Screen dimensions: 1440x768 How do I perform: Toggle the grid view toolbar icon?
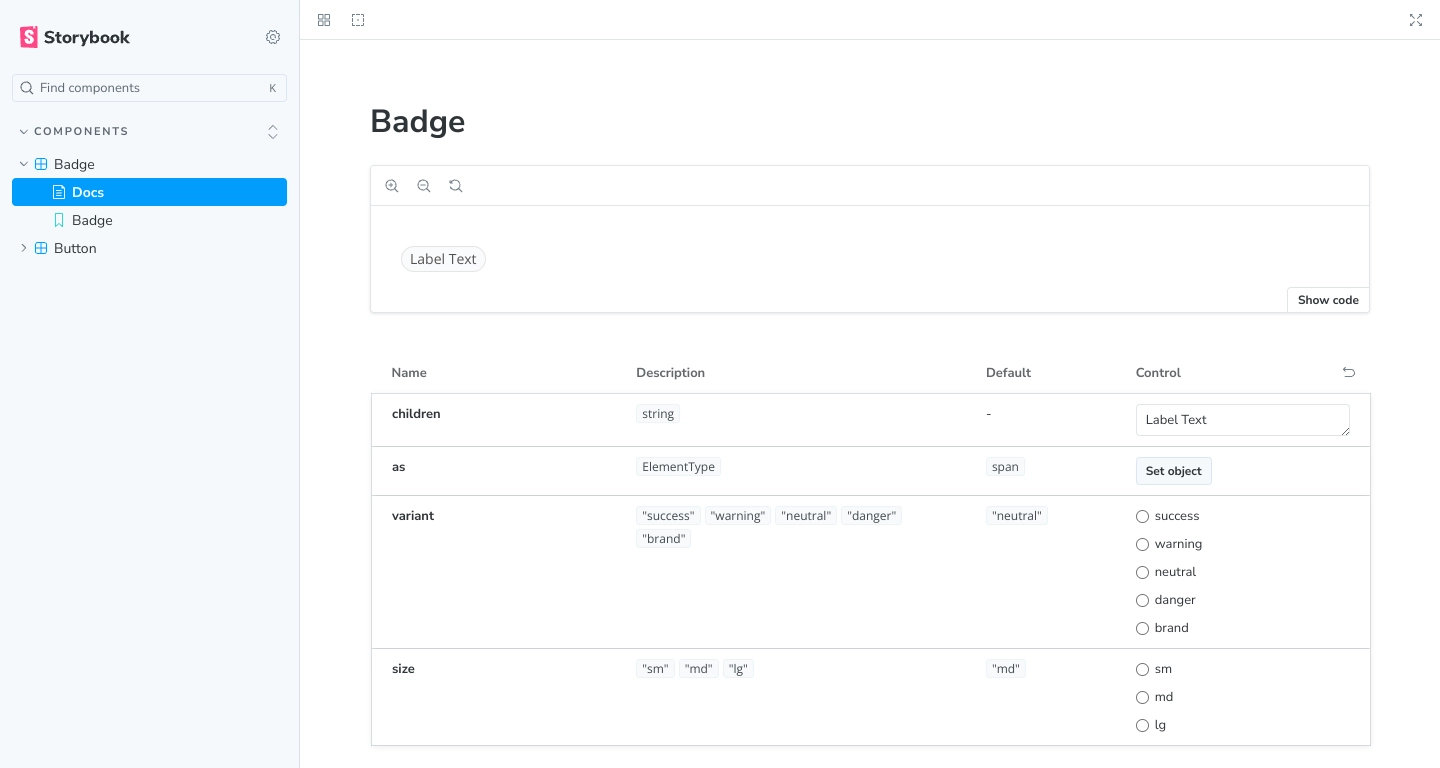pos(324,20)
